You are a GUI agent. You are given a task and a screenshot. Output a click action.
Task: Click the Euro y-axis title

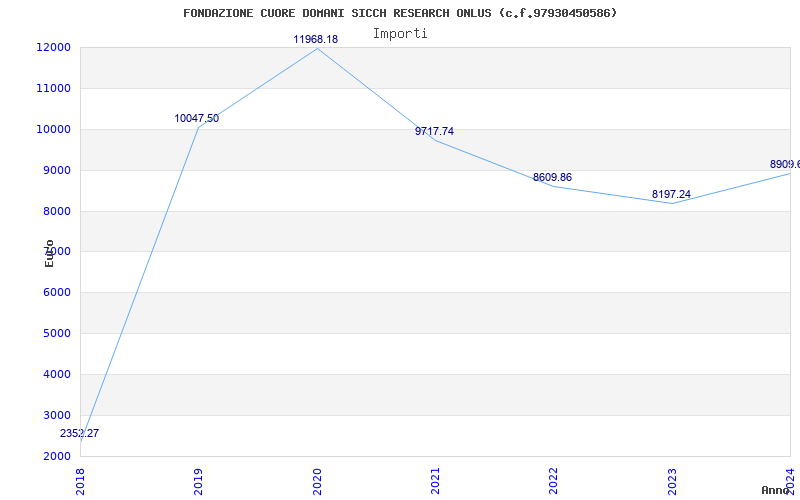tap(49, 253)
